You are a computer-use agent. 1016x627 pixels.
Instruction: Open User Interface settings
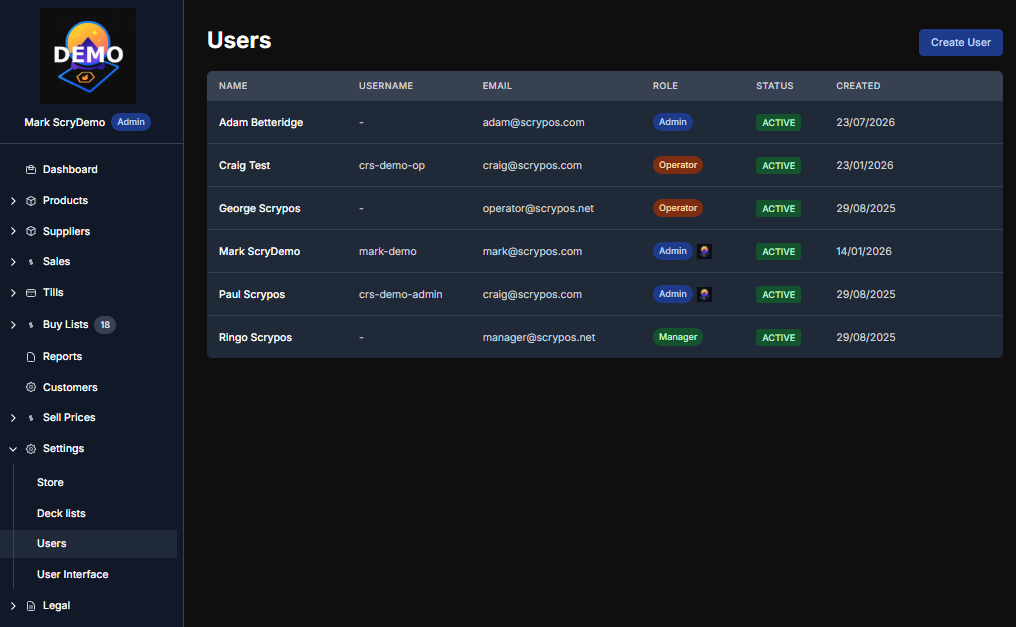click(x=73, y=575)
